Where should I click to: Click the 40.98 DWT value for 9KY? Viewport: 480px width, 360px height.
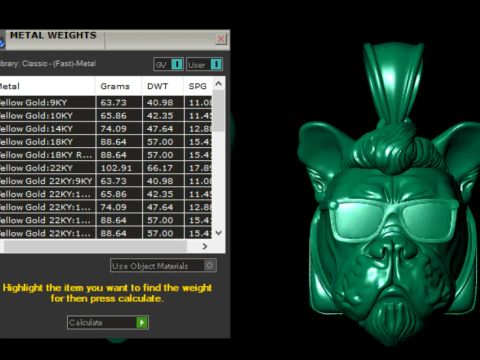160,102
